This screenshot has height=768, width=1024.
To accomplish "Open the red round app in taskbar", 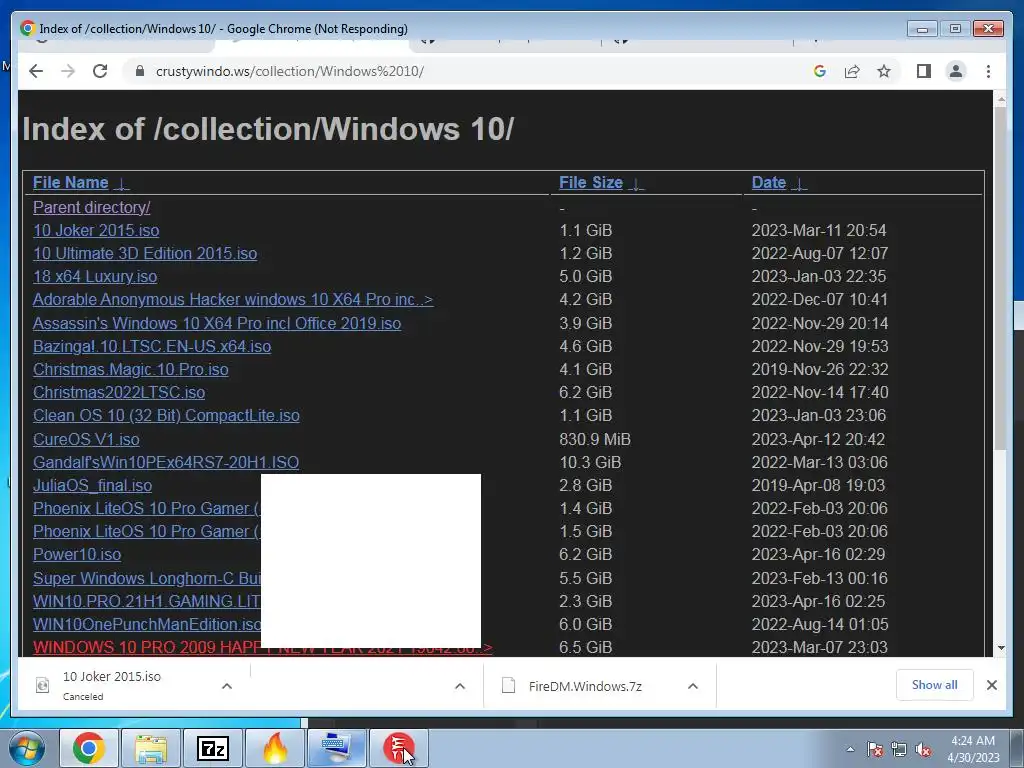I will (x=399, y=748).
